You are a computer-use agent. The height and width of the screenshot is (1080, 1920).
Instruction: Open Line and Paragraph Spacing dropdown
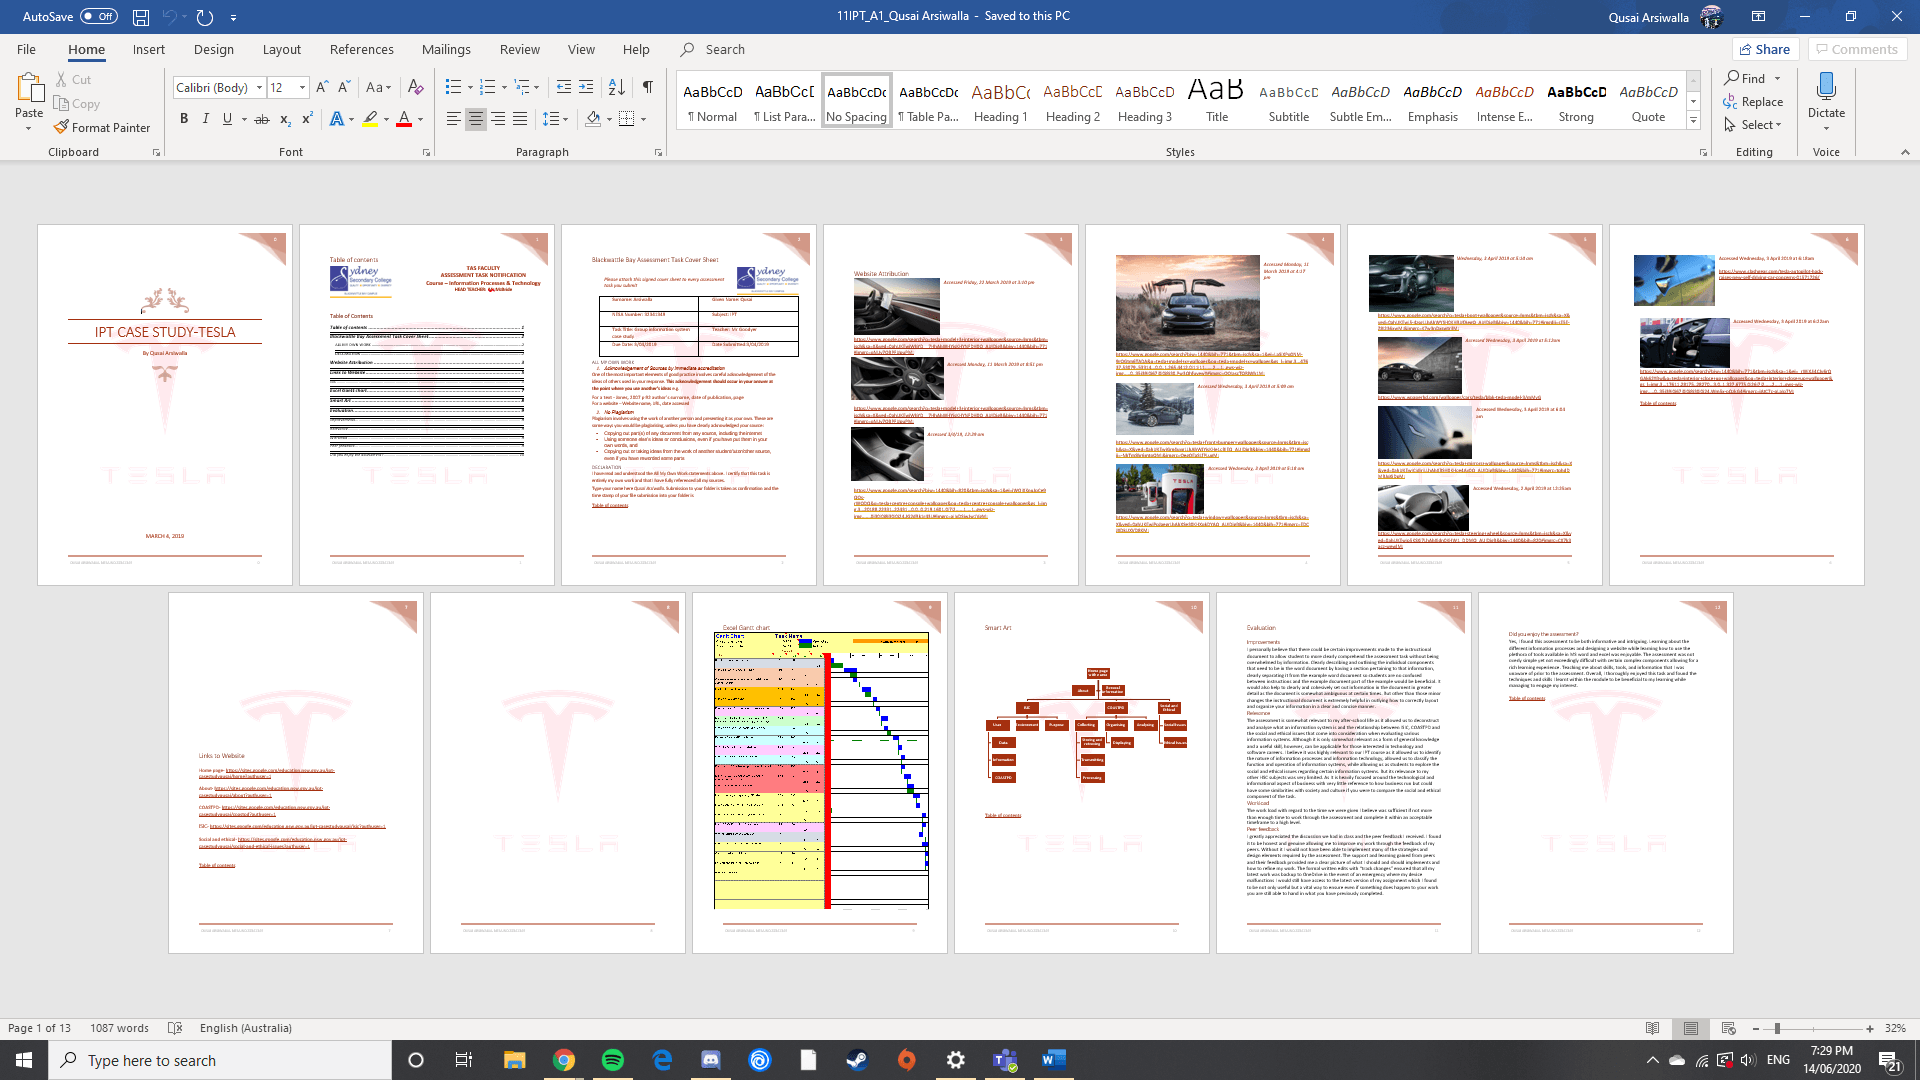[555, 119]
